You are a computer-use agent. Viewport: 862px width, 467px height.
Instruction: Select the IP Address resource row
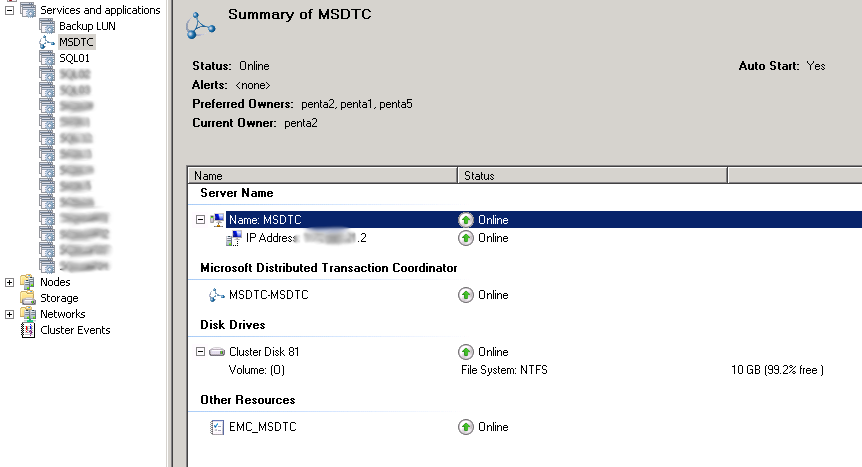point(306,238)
